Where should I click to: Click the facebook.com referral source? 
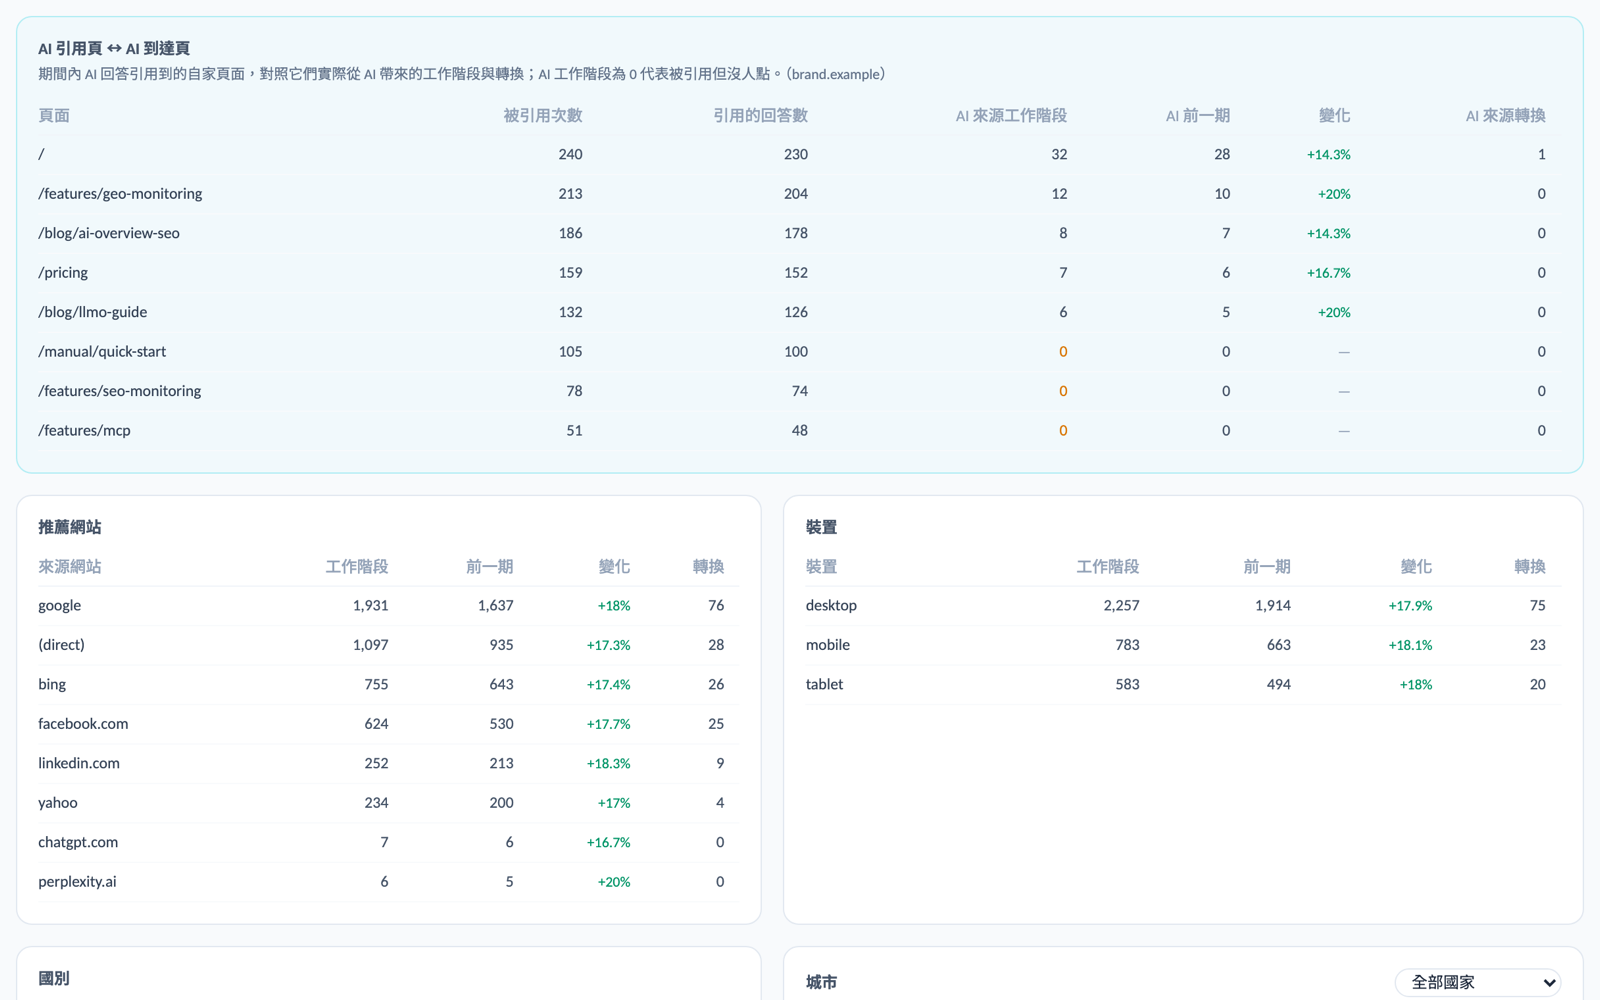pyautogui.click(x=388, y=724)
